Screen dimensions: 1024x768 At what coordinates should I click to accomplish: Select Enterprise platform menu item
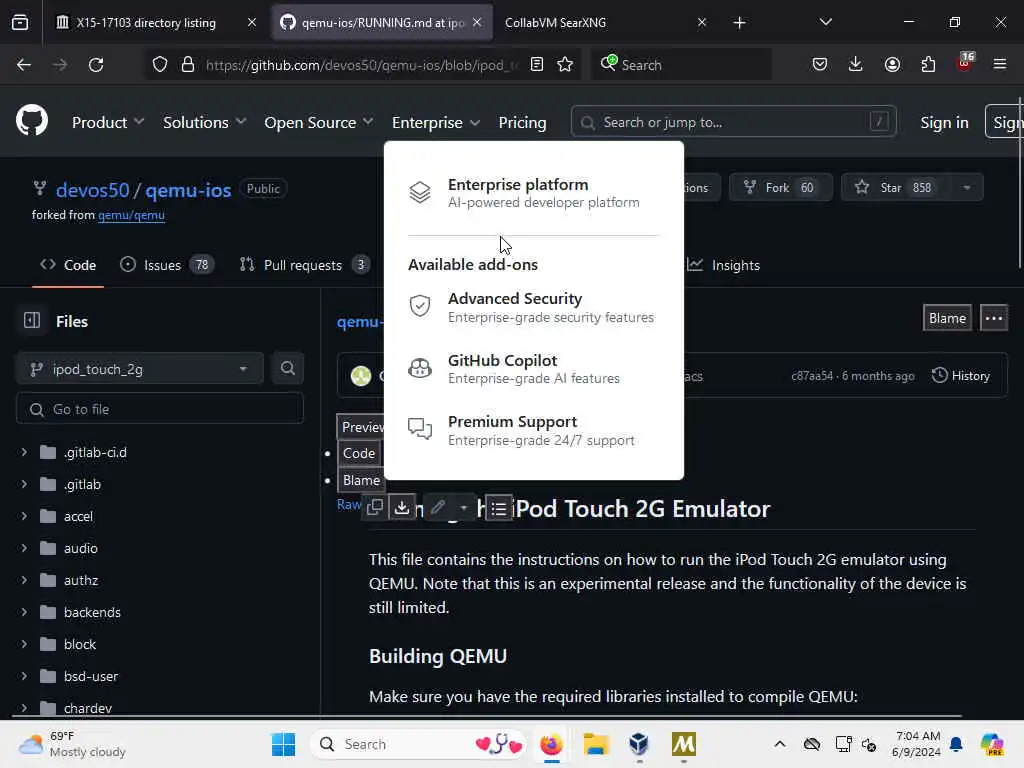(534, 193)
